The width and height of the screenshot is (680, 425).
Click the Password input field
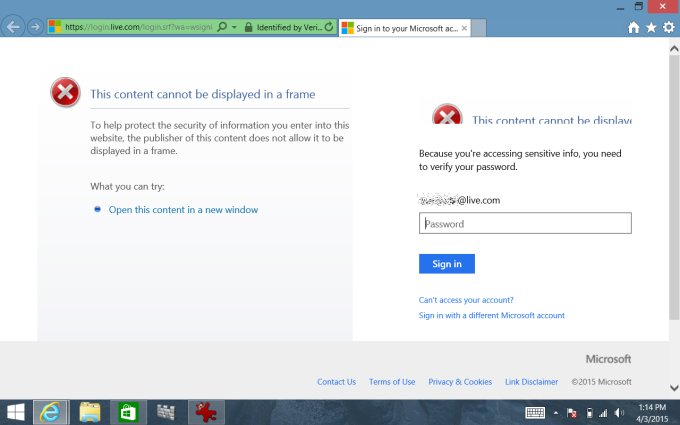pos(525,224)
